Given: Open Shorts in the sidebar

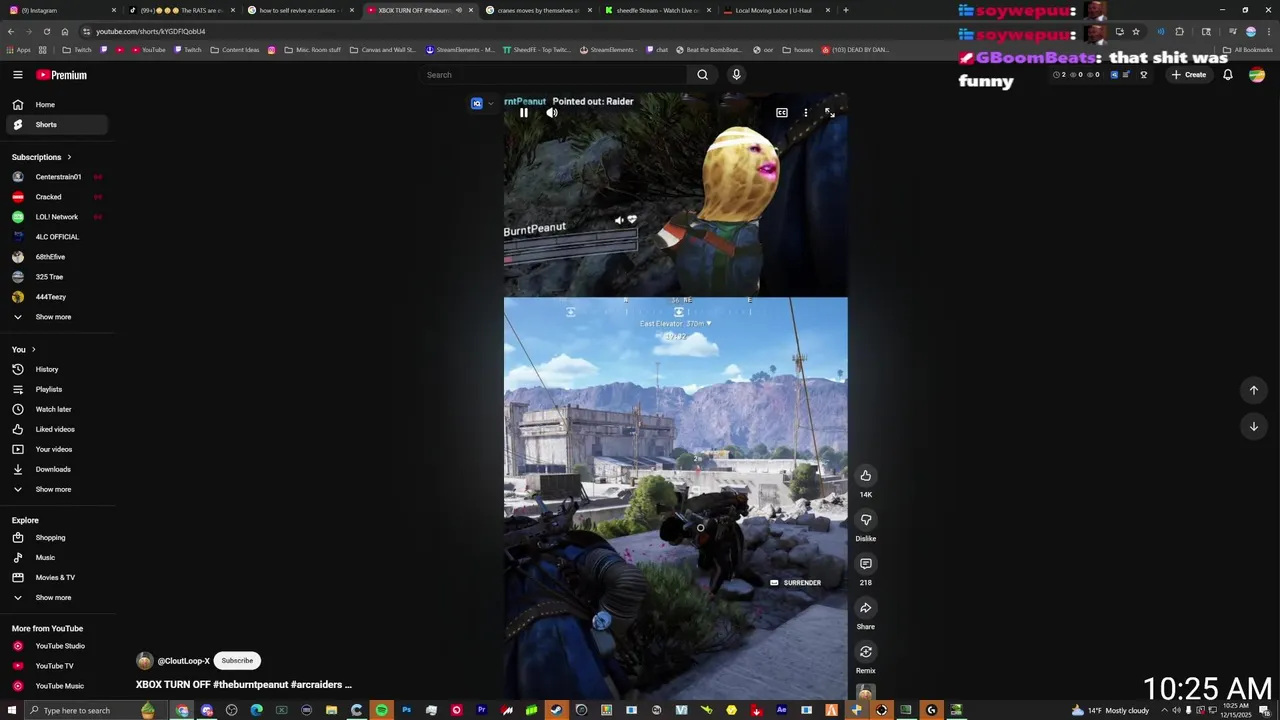Looking at the screenshot, I should pos(58,125).
